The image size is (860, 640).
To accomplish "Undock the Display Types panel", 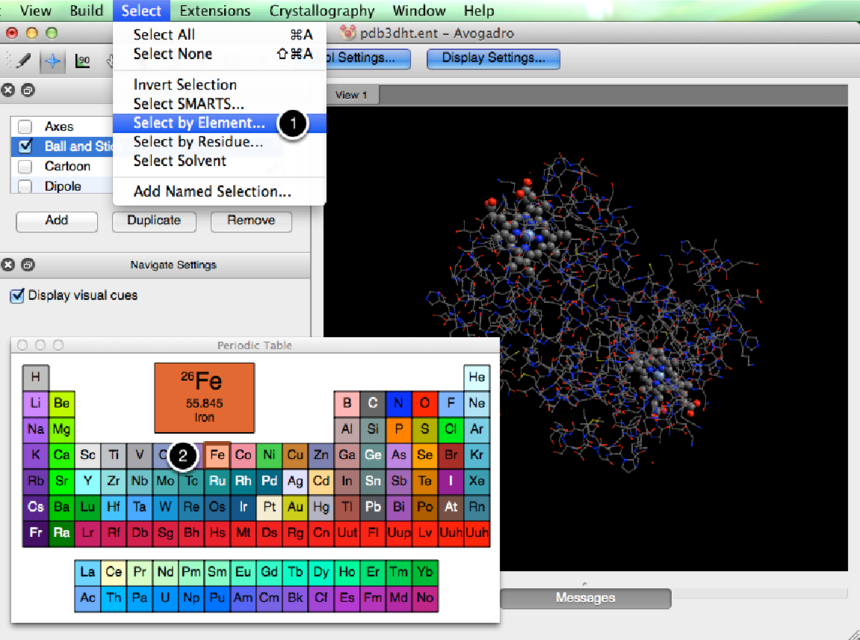I will click(x=28, y=90).
